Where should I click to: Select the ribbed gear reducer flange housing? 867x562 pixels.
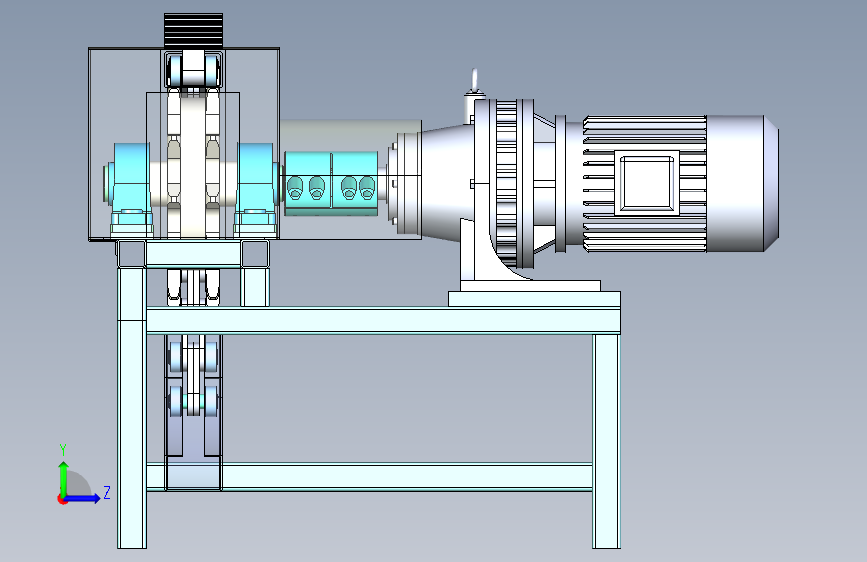507,183
